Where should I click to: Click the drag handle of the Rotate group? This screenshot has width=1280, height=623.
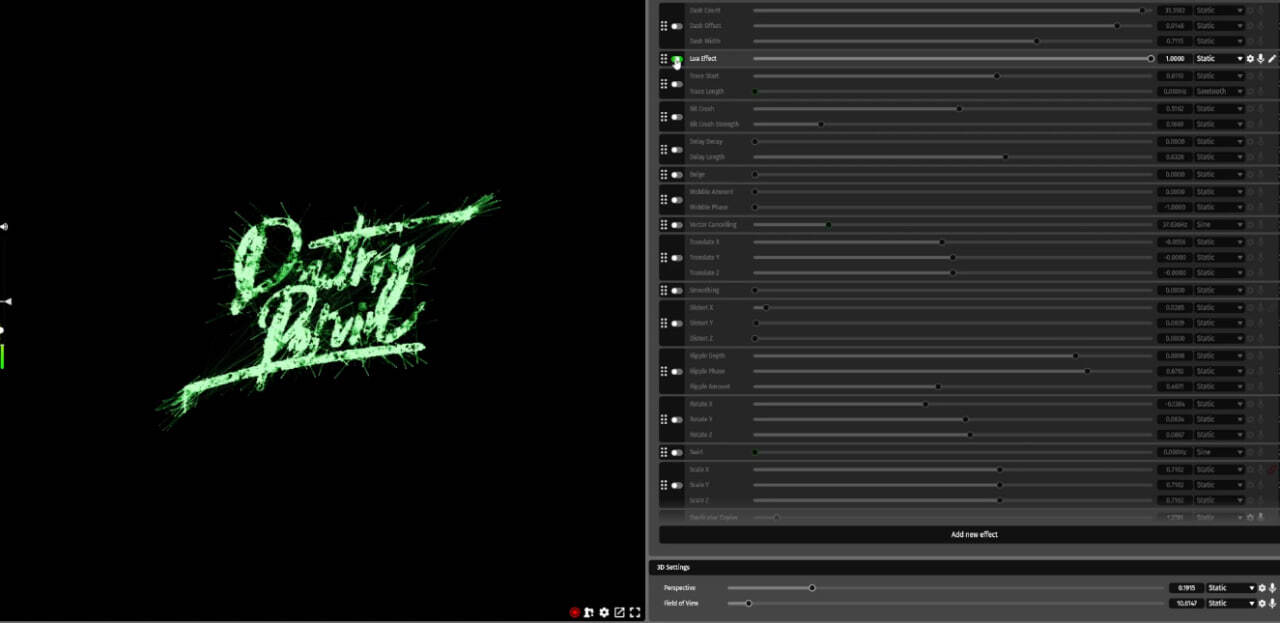tap(664, 420)
